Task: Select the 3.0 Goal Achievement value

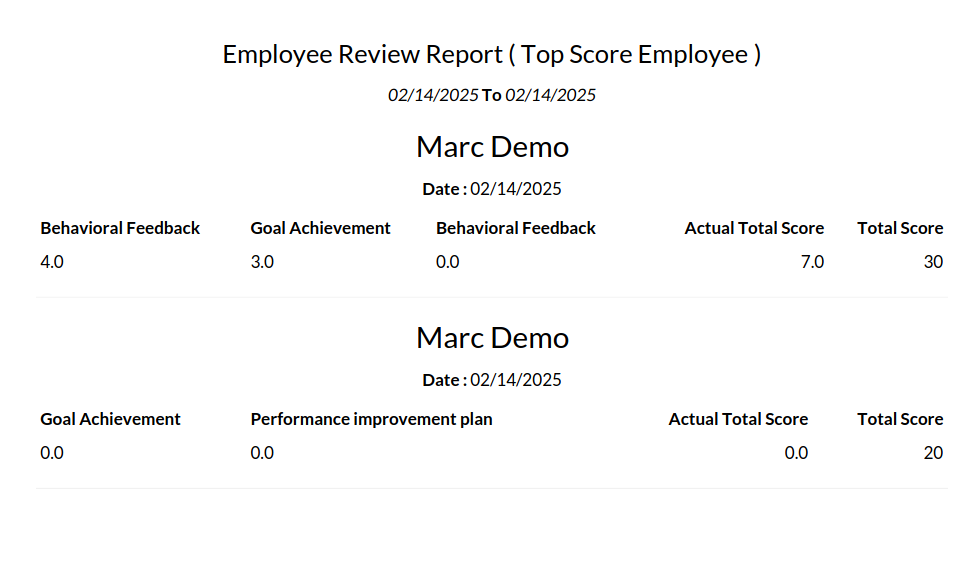Action: click(x=262, y=262)
